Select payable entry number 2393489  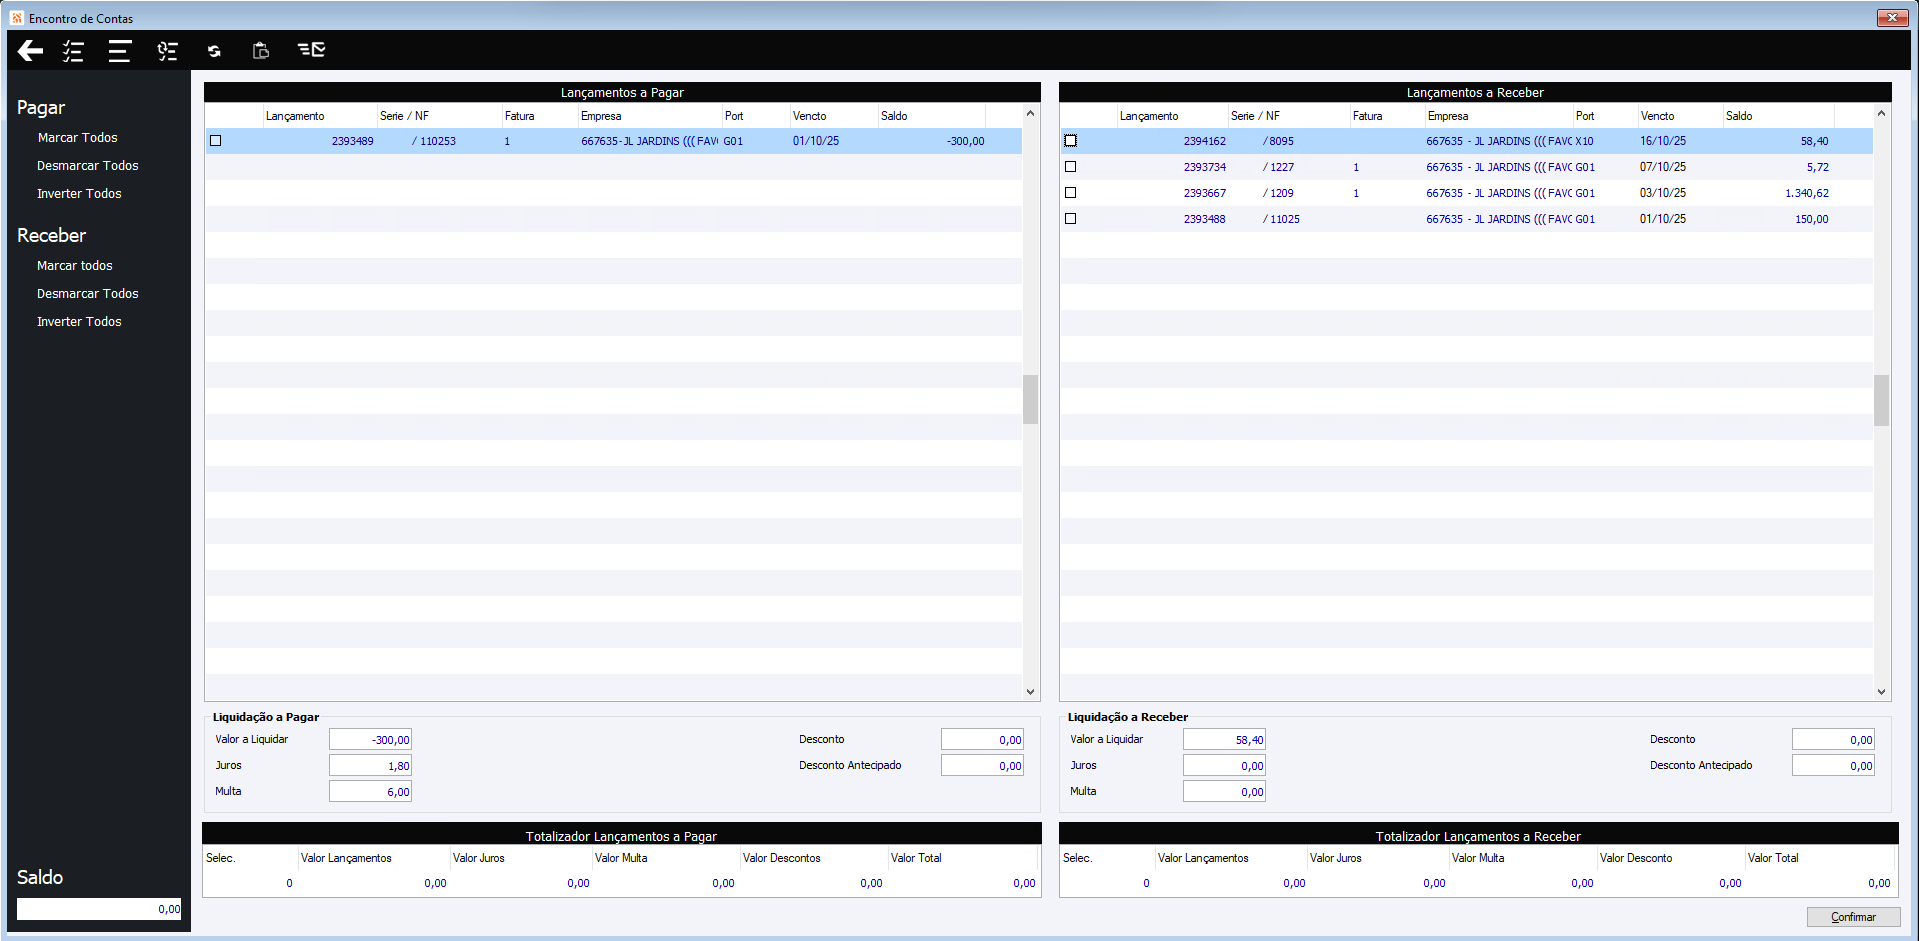click(x=353, y=142)
